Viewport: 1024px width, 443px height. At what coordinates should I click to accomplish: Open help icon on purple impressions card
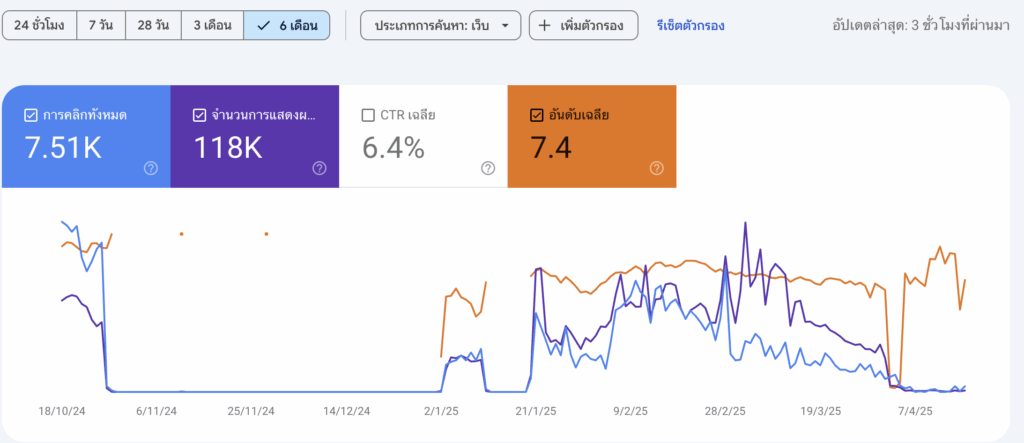tap(319, 169)
